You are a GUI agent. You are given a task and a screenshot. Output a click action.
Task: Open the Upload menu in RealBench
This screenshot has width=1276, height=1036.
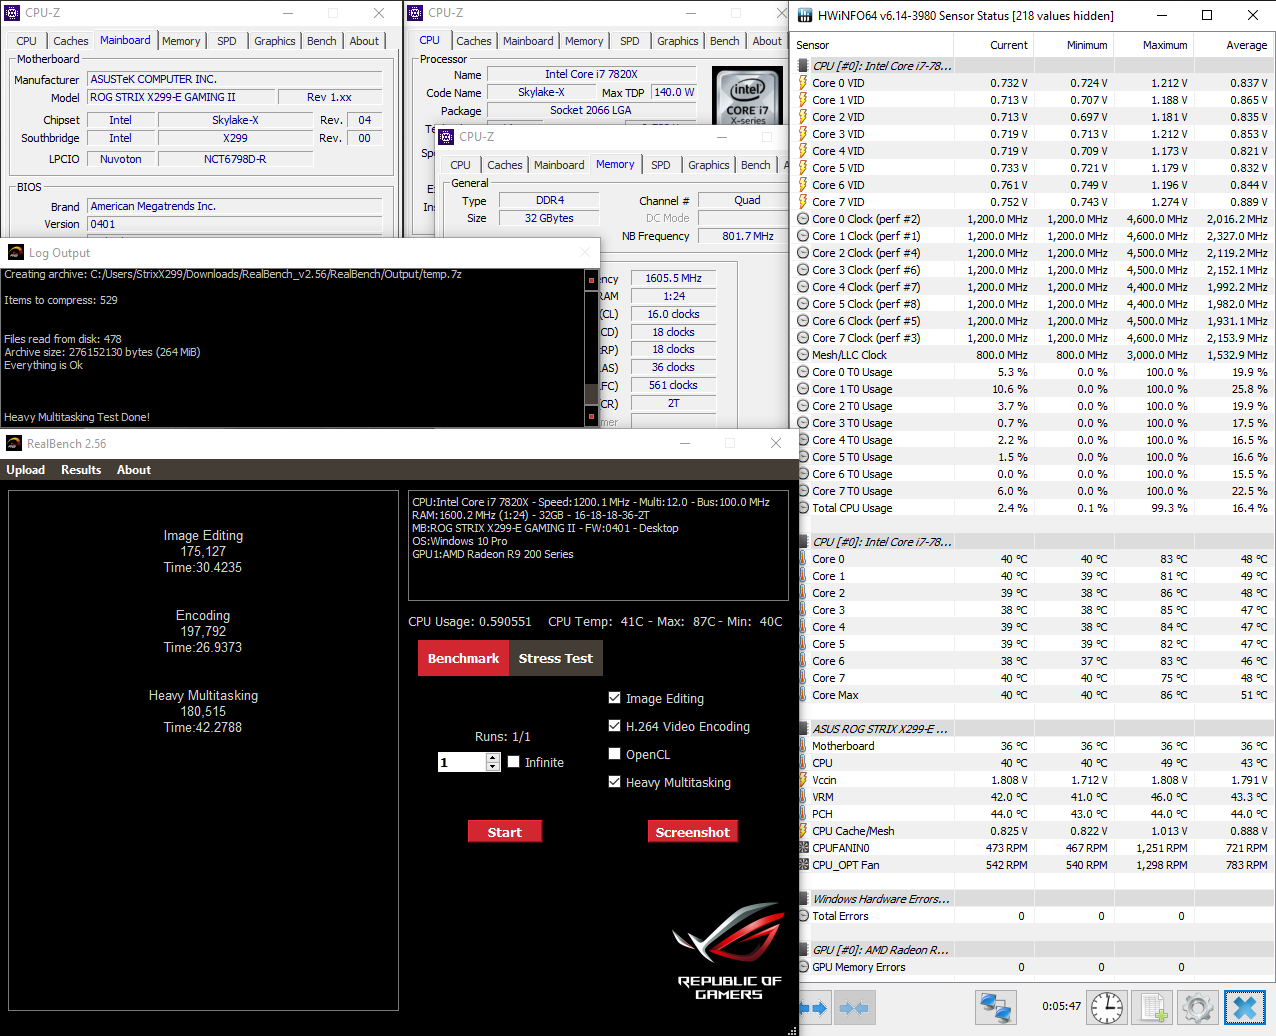click(x=26, y=470)
